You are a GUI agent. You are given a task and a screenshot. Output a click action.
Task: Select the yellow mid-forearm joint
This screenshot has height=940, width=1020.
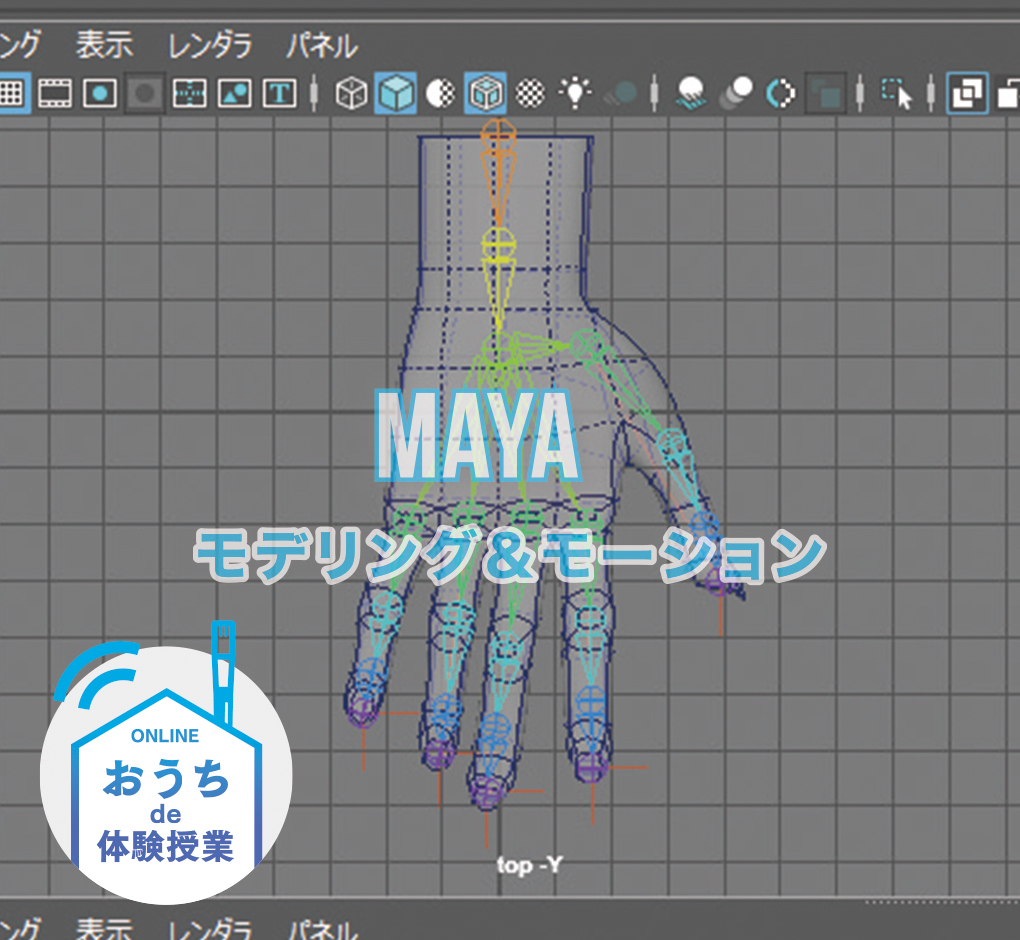point(498,245)
